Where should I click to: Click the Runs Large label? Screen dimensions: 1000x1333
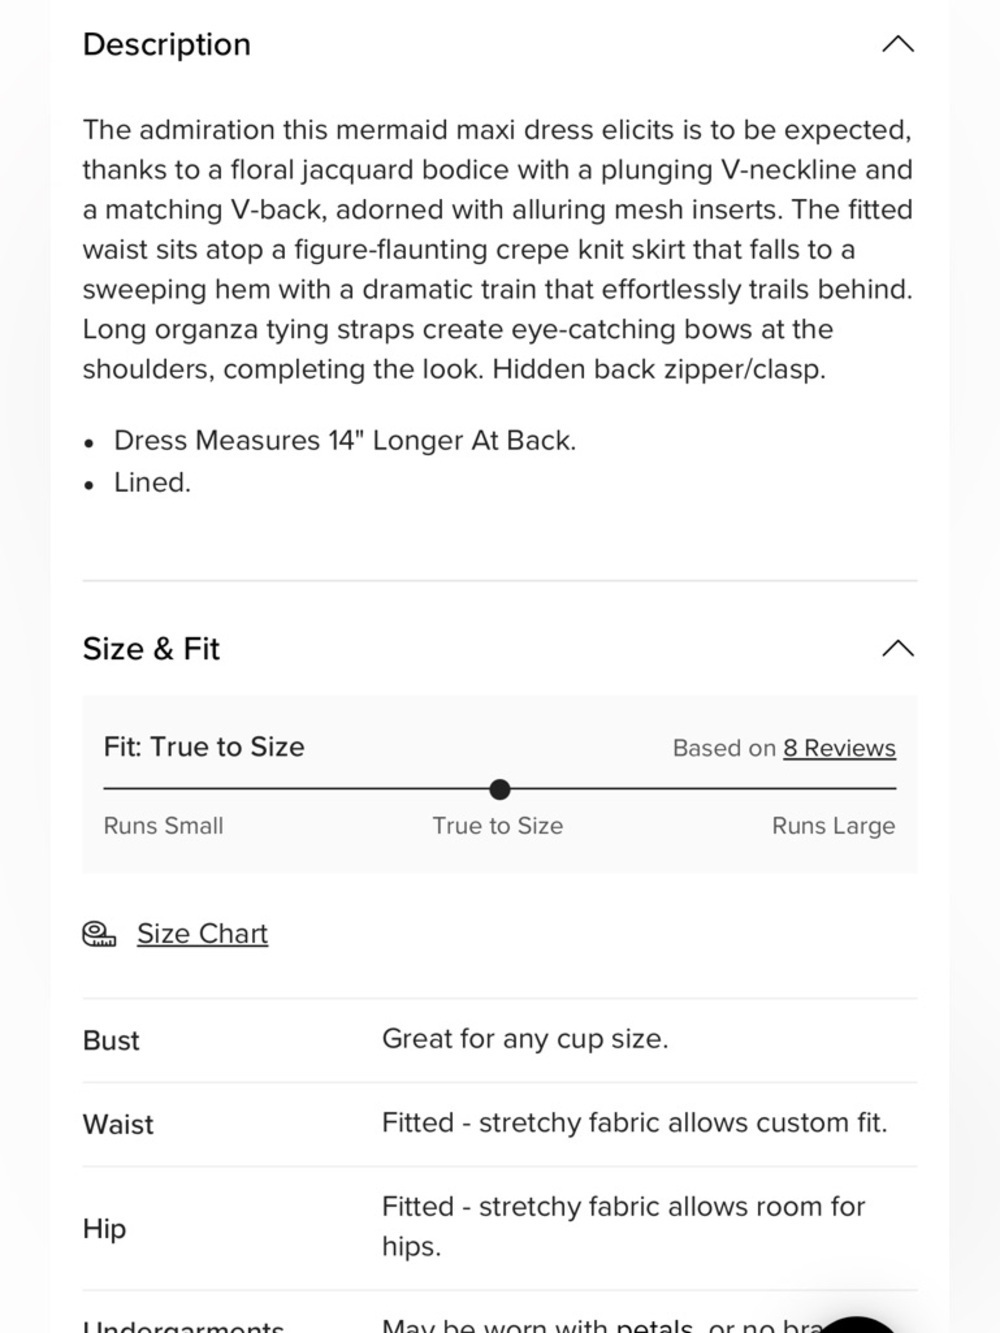click(x=833, y=826)
